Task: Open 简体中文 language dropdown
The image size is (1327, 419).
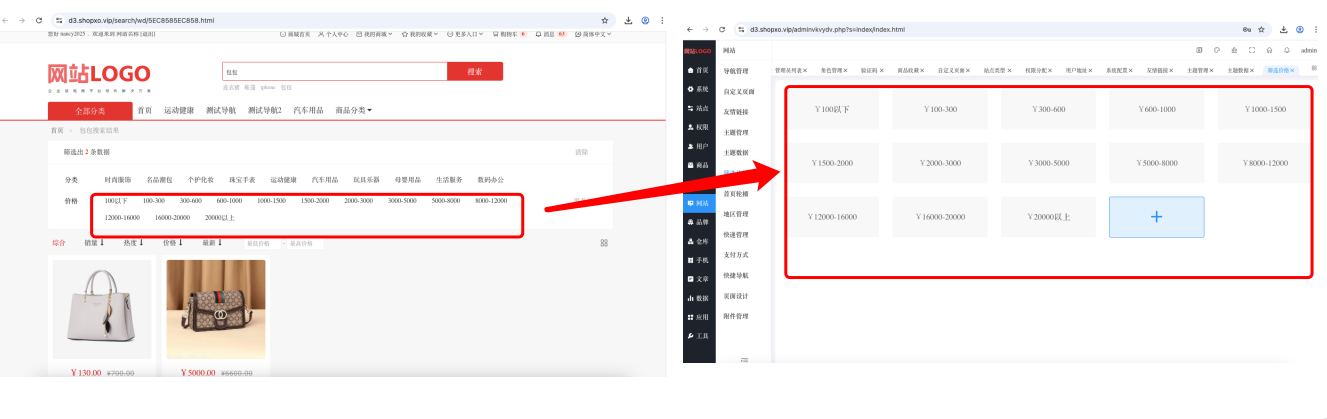Action: [591, 34]
